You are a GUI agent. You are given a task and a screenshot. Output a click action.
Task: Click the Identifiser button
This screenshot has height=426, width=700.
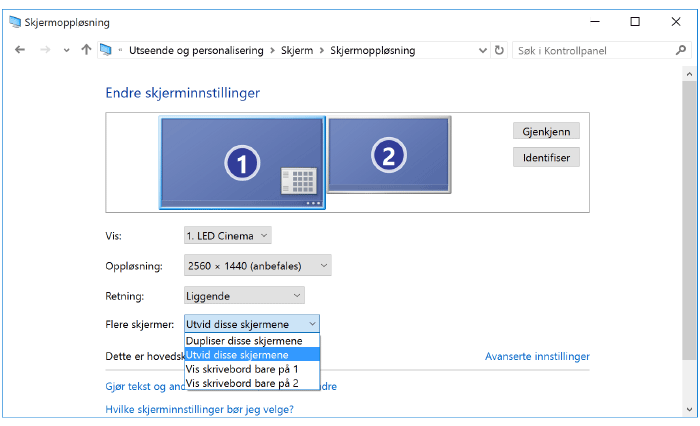545,157
